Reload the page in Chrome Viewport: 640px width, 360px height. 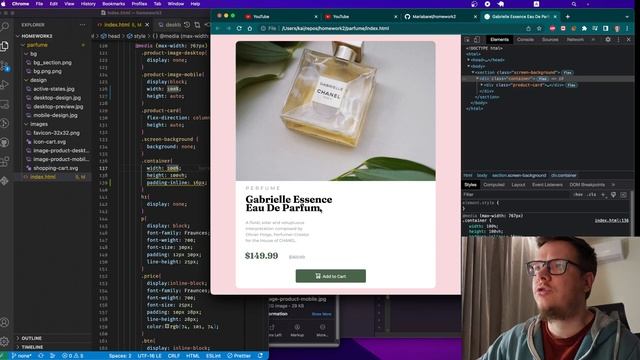[x=239, y=29]
